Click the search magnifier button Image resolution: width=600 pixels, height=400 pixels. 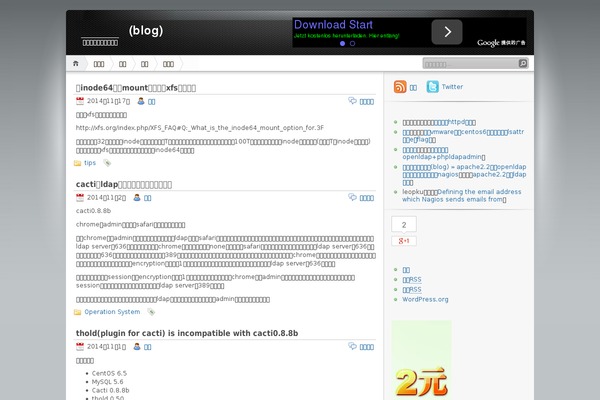(x=523, y=64)
